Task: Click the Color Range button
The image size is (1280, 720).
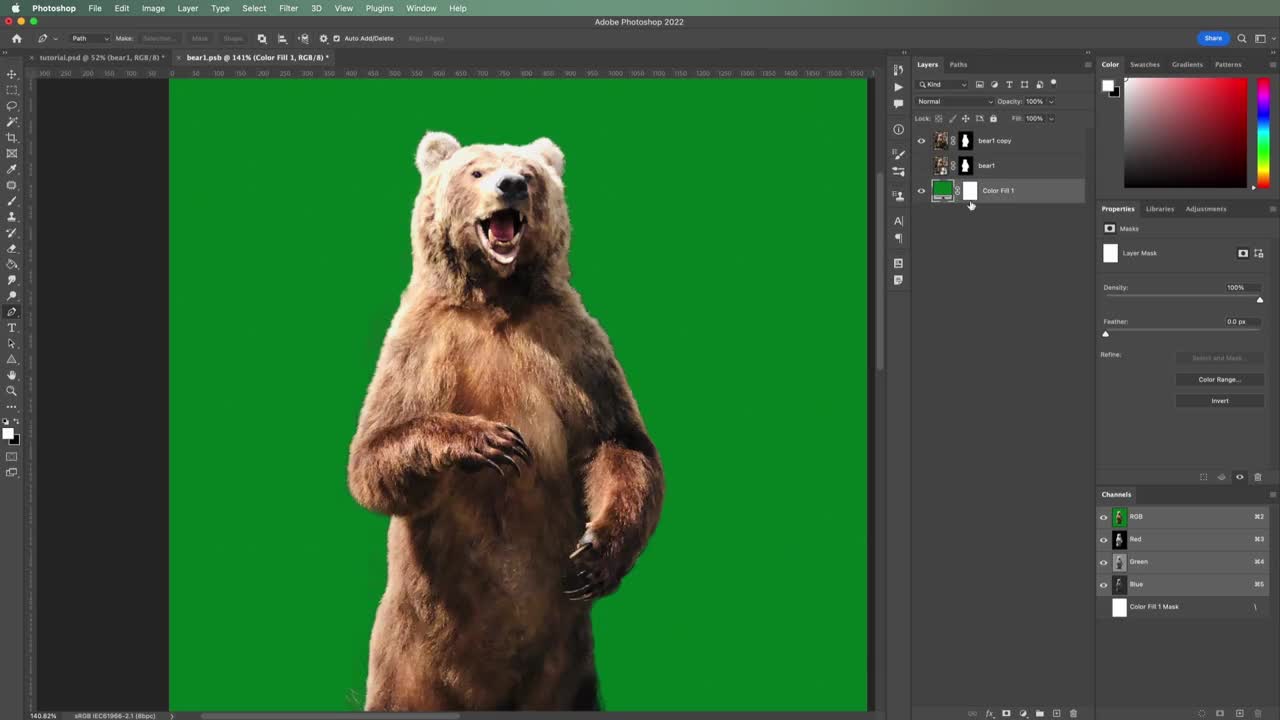Action: coord(1219,380)
